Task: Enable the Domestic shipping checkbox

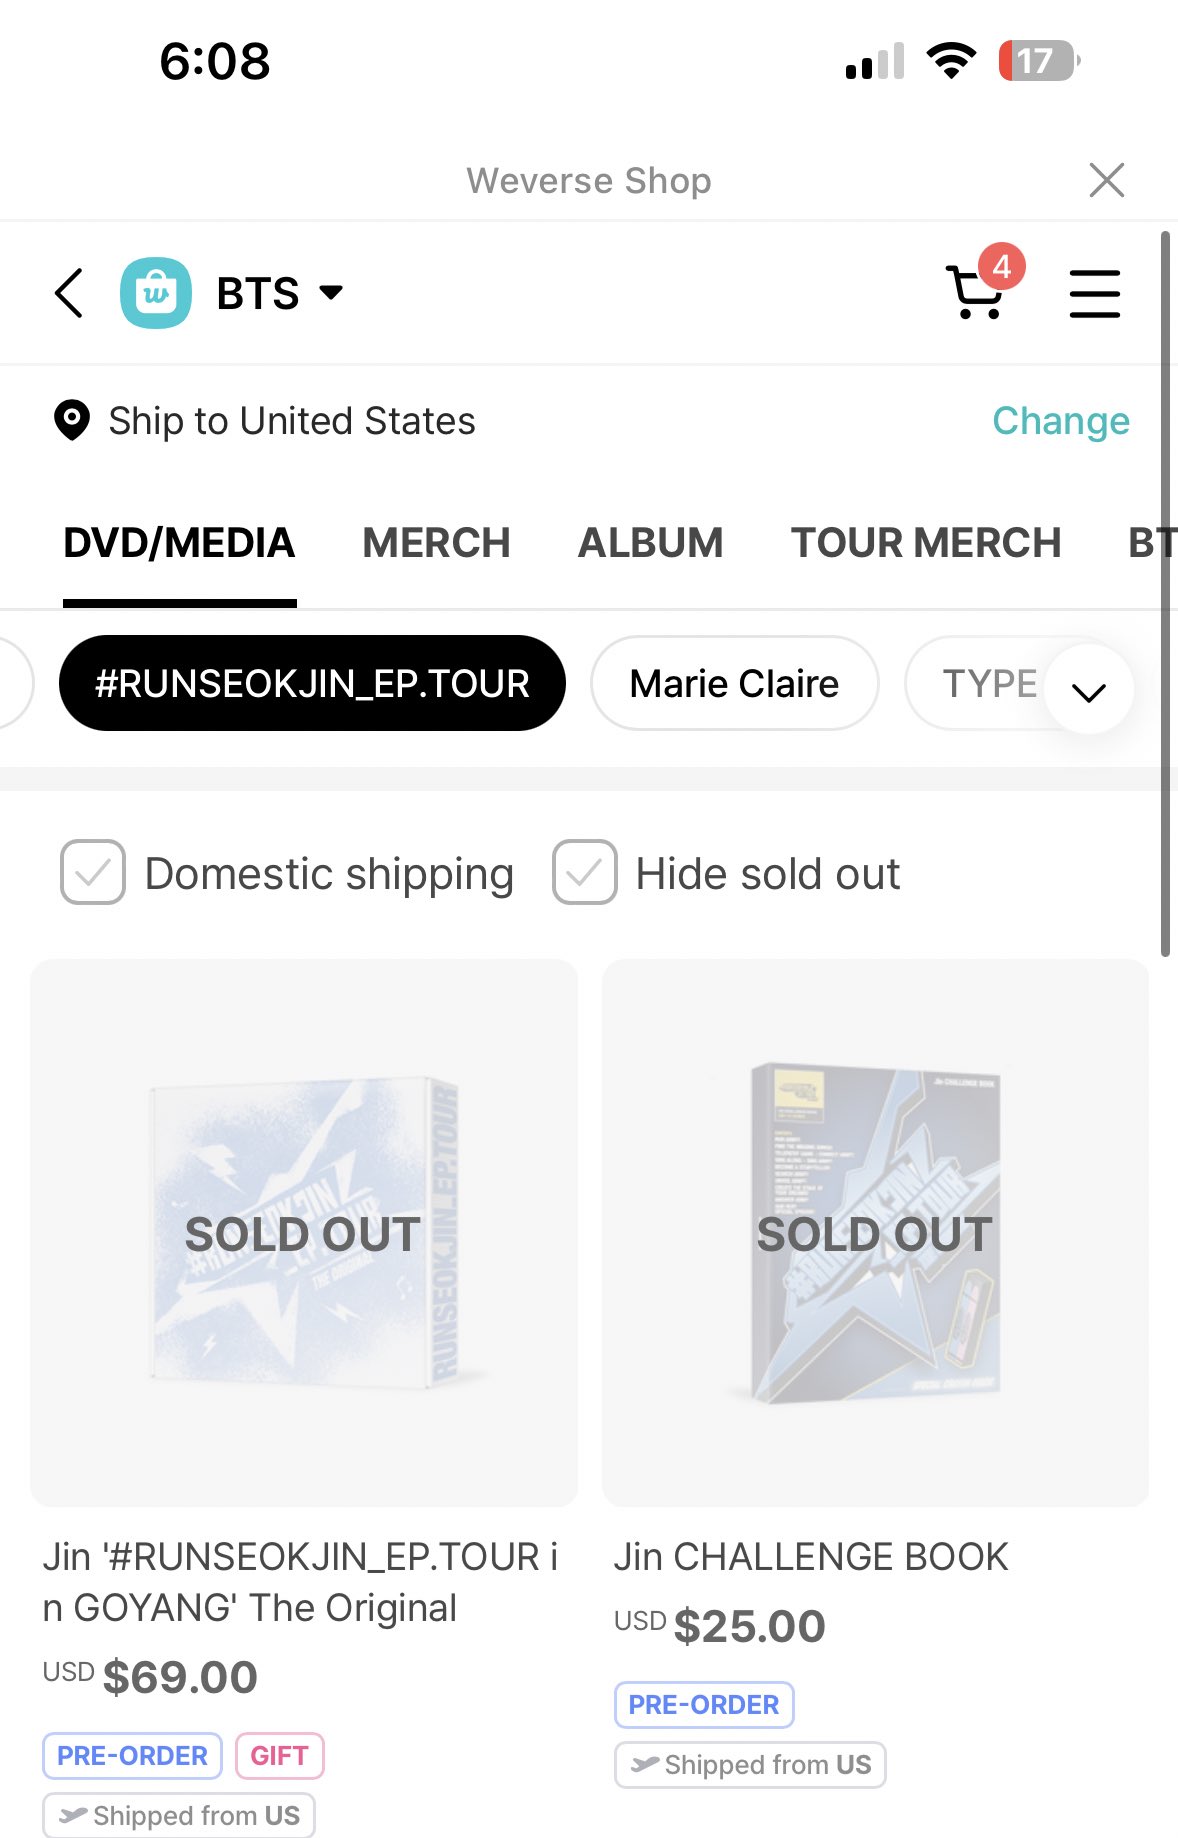Action: [x=93, y=873]
